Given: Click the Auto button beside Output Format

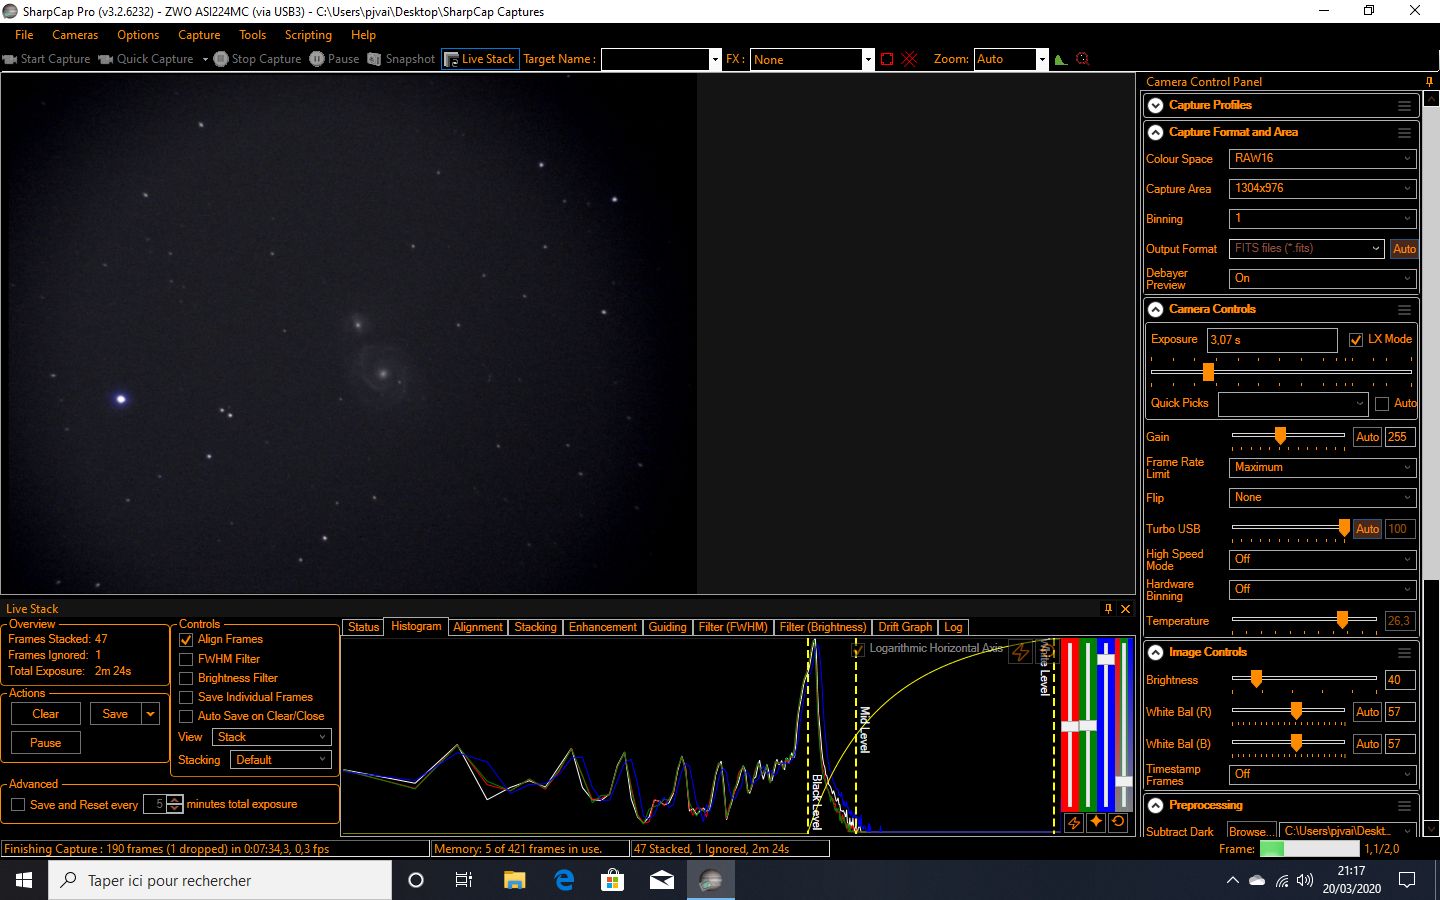Looking at the screenshot, I should point(1404,249).
